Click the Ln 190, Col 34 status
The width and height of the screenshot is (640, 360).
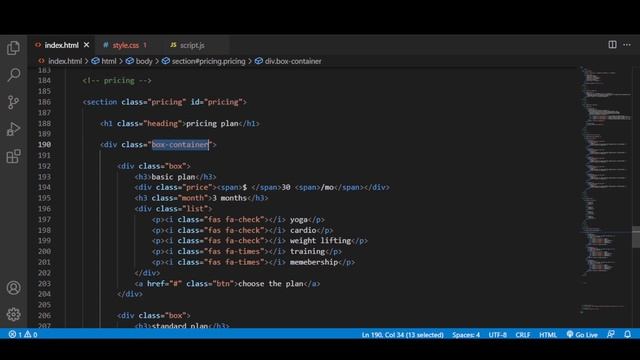click(x=402, y=335)
